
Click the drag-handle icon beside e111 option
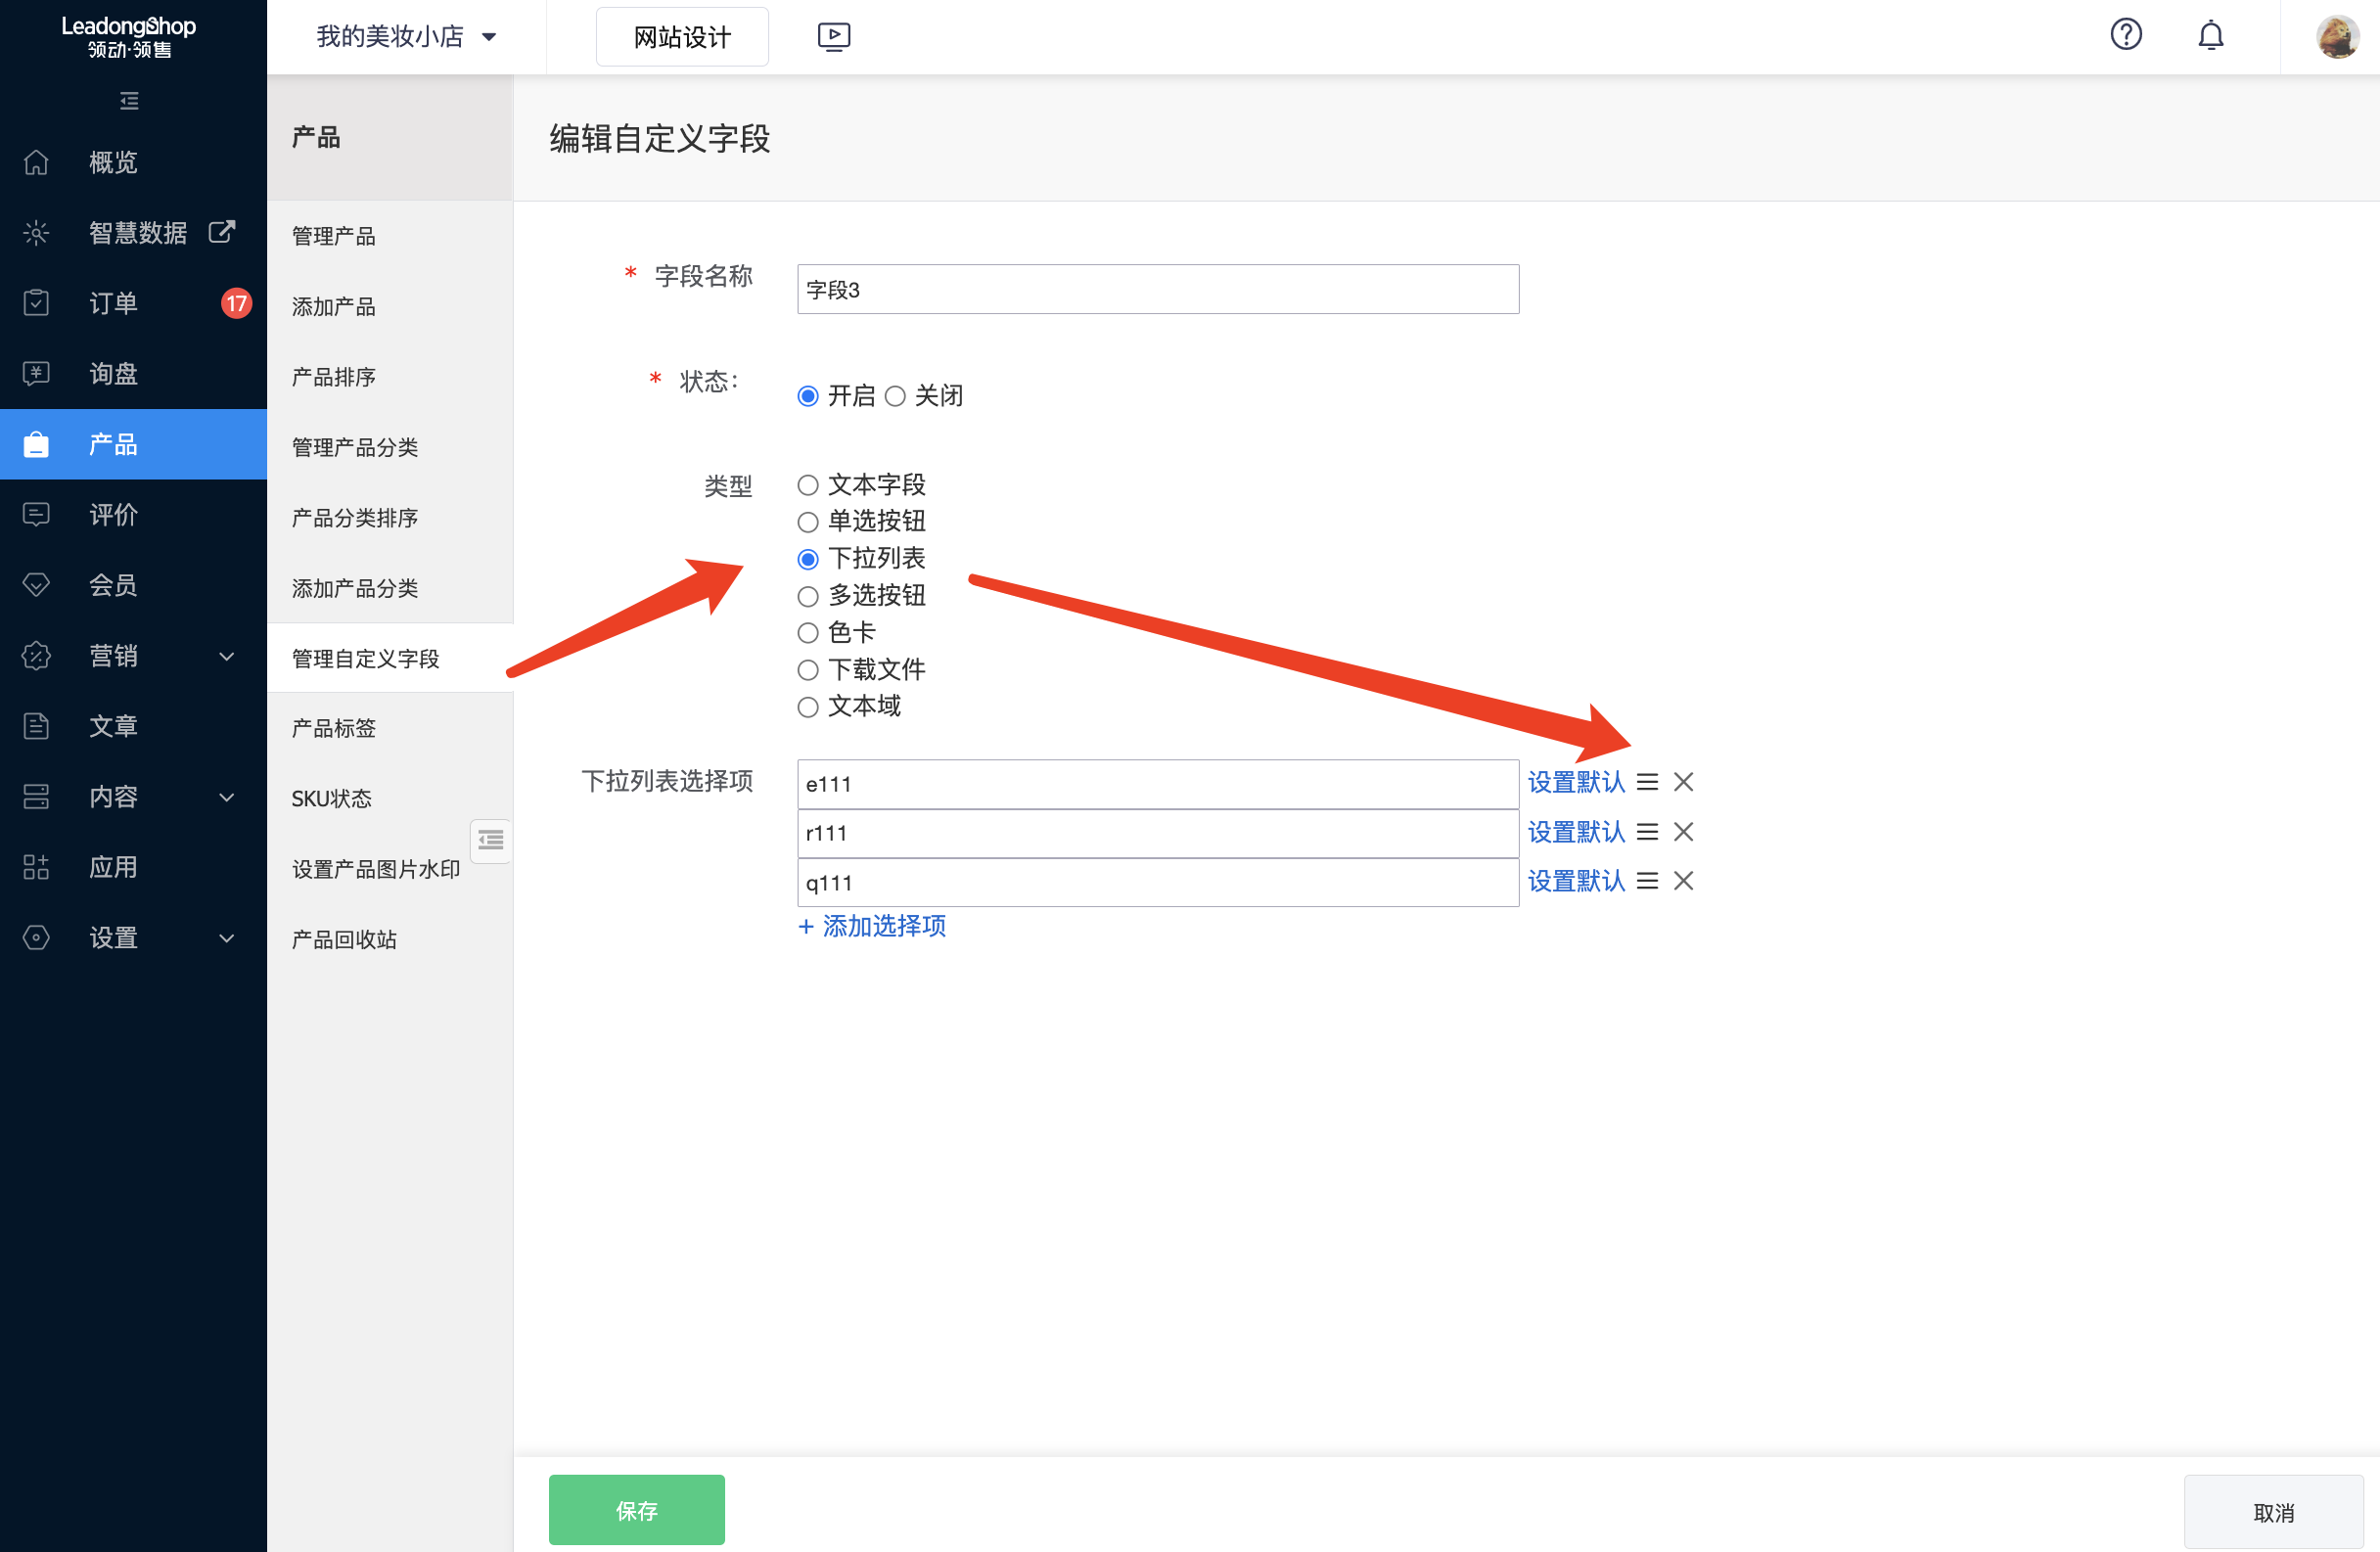pyautogui.click(x=1647, y=781)
